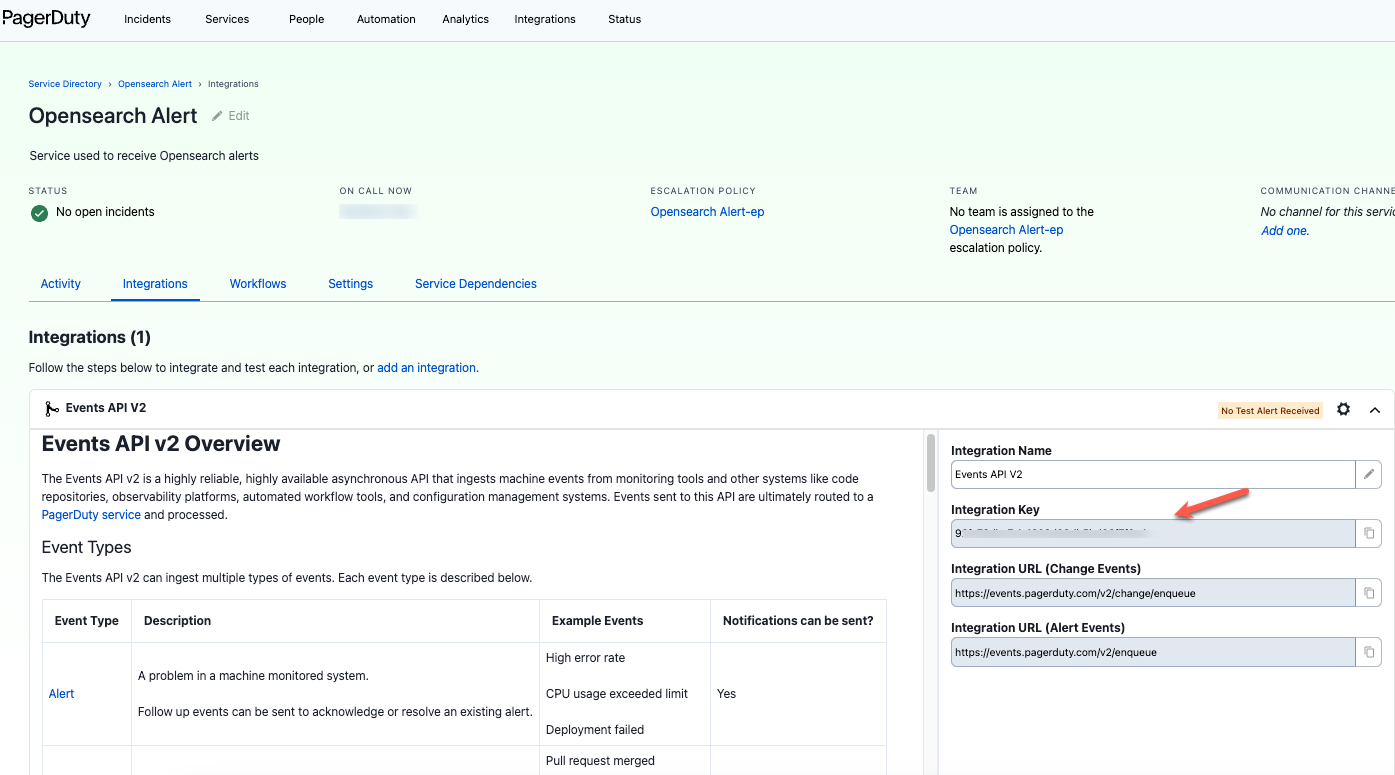Open the Opensearch Alert-ep escalation policy link
Viewport: 1395px width, 775px height.
point(707,212)
